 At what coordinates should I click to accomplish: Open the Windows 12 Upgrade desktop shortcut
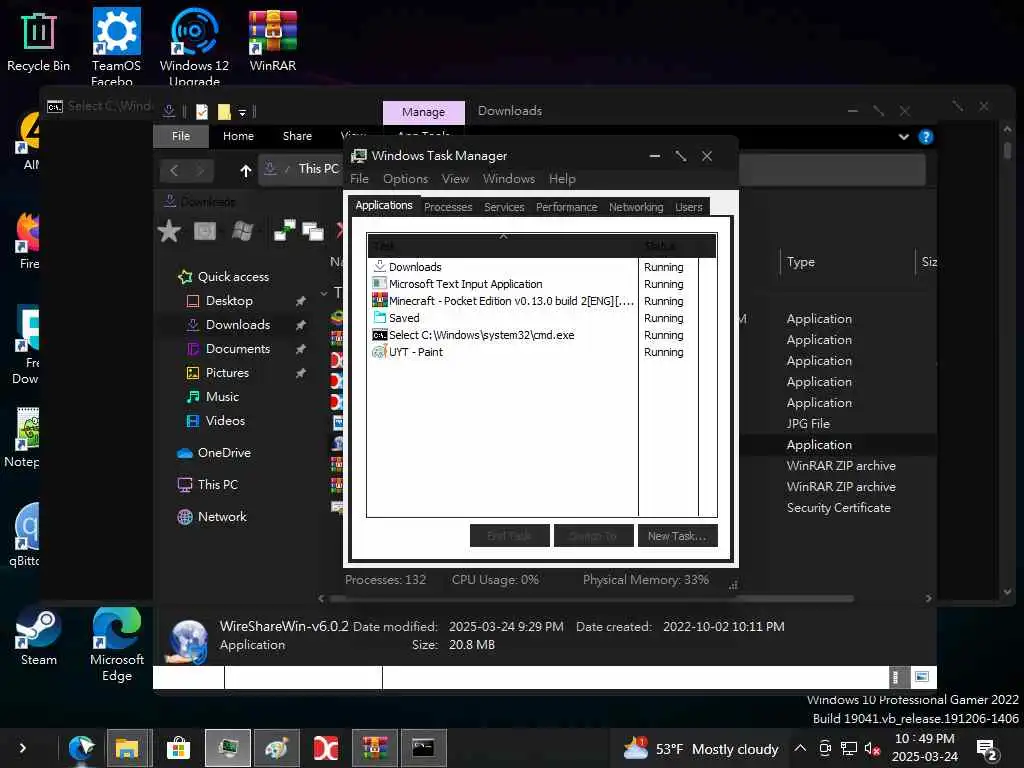[x=194, y=47]
